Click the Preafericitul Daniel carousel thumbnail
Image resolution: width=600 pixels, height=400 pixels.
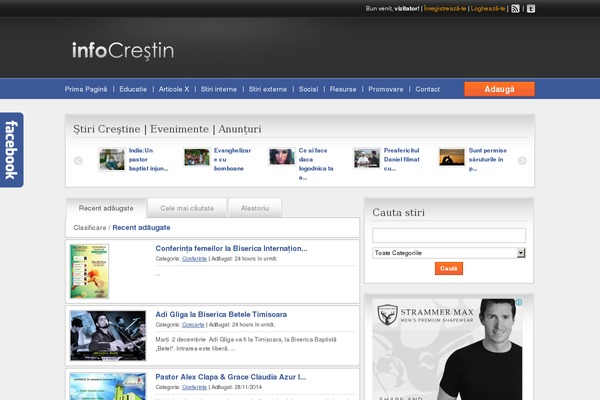point(367,158)
